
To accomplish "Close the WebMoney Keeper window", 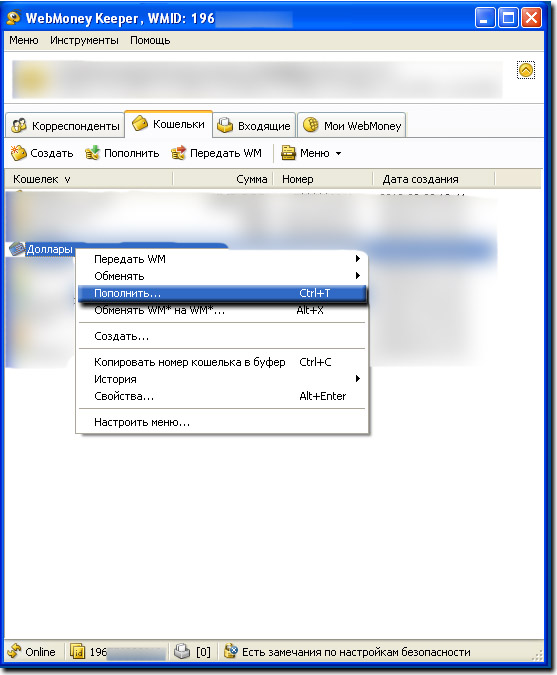I will tap(531, 18).
